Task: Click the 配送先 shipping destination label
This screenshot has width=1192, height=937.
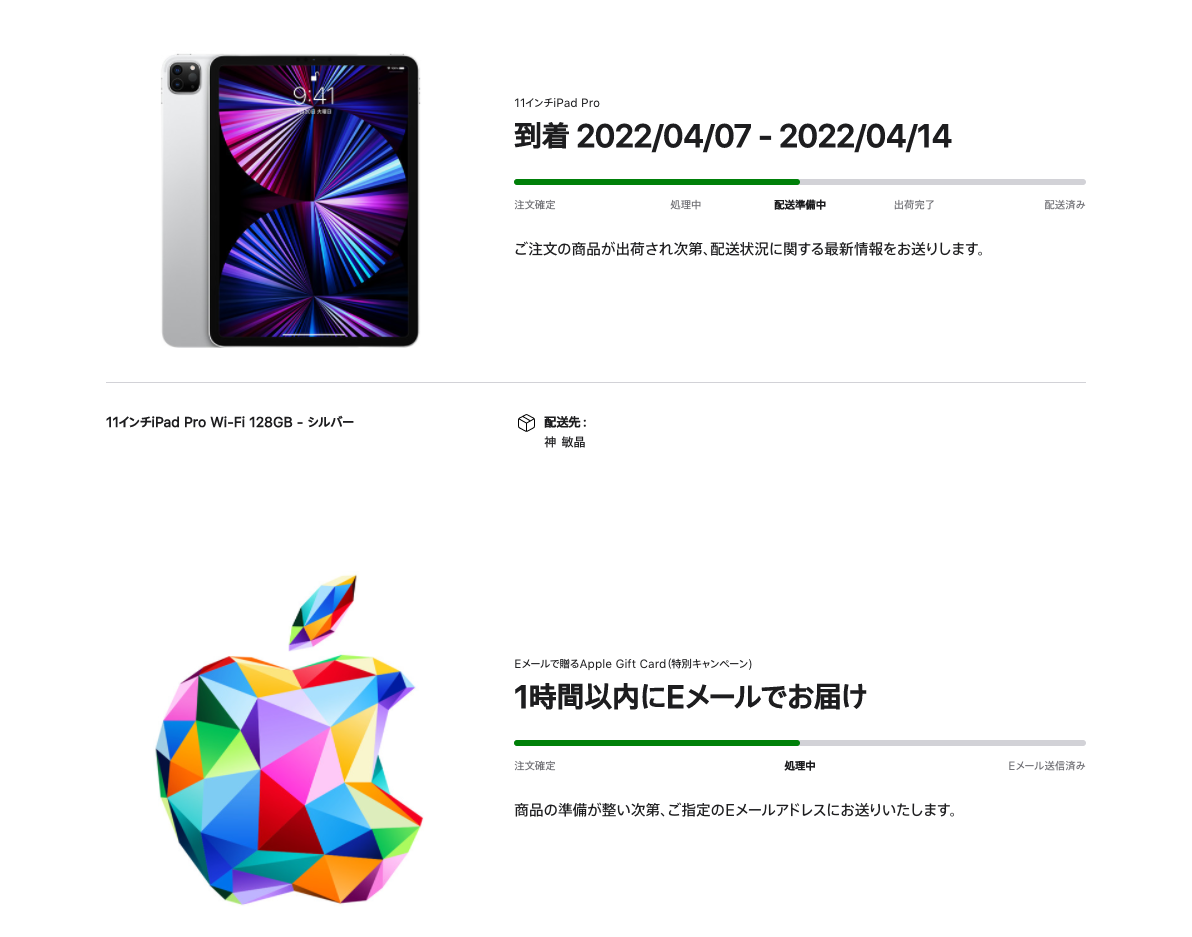Action: pyautogui.click(x=565, y=422)
